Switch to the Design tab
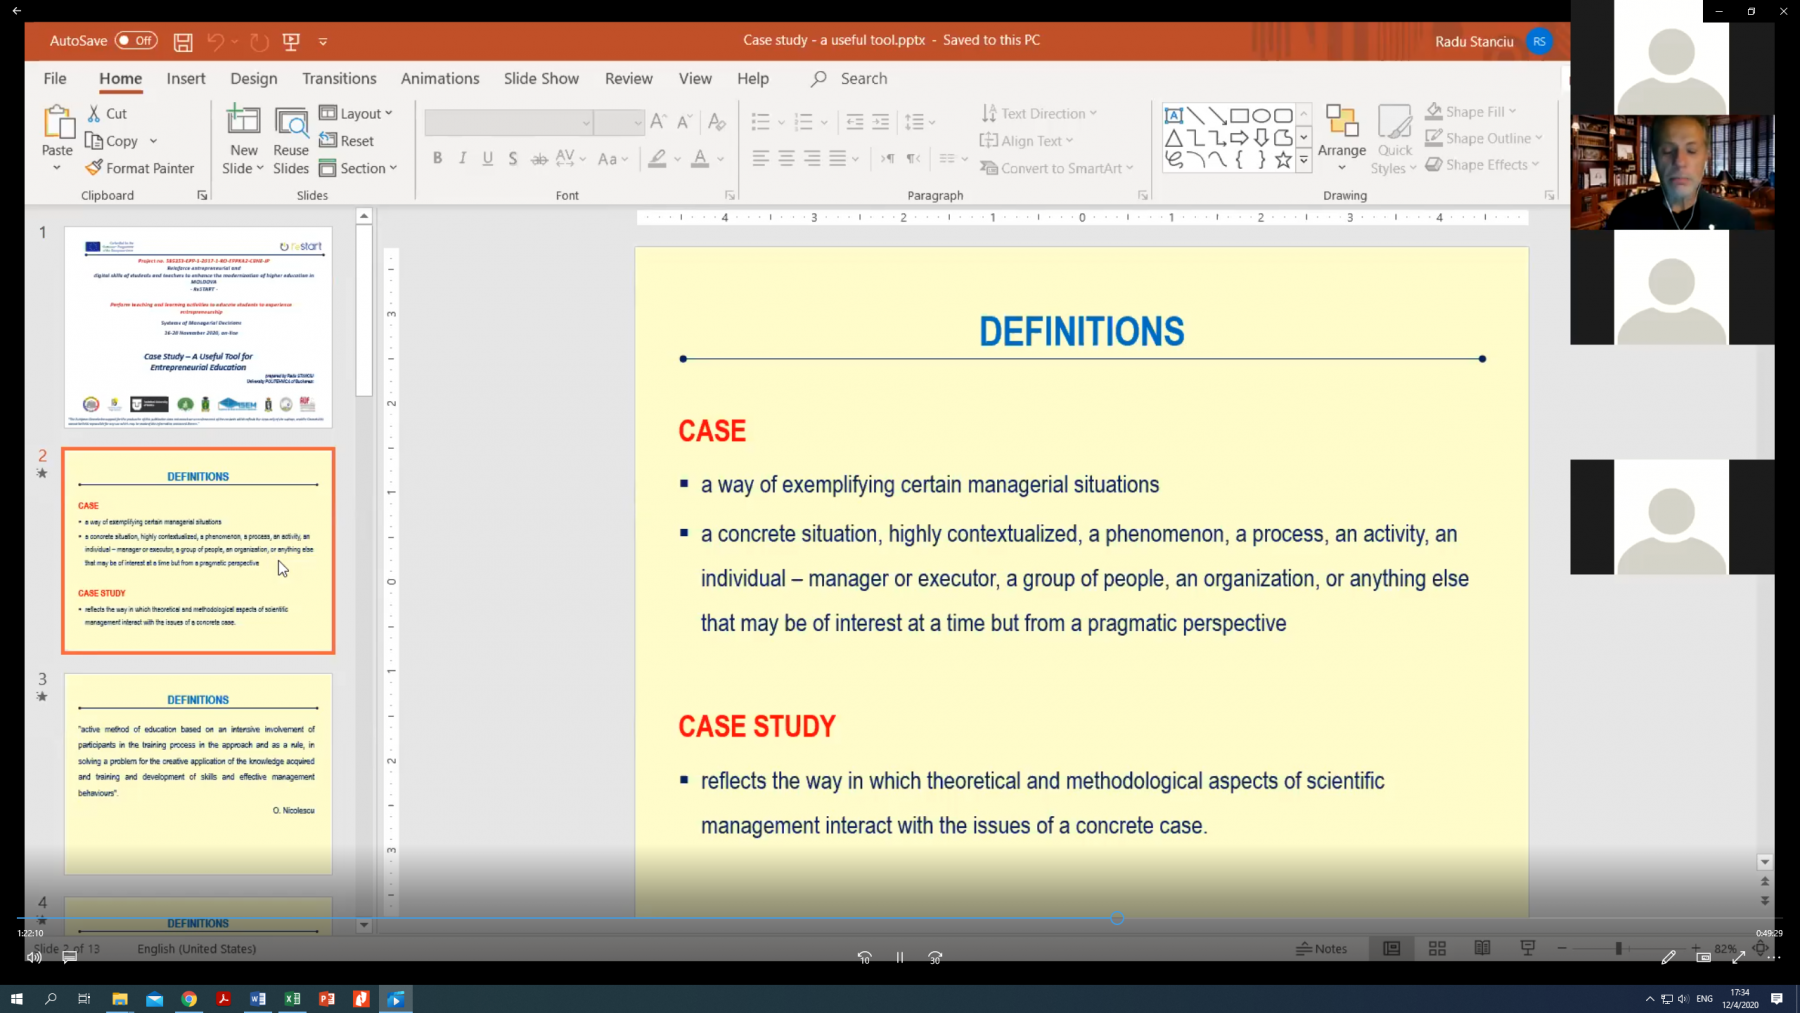This screenshot has width=1800, height=1013. [254, 78]
